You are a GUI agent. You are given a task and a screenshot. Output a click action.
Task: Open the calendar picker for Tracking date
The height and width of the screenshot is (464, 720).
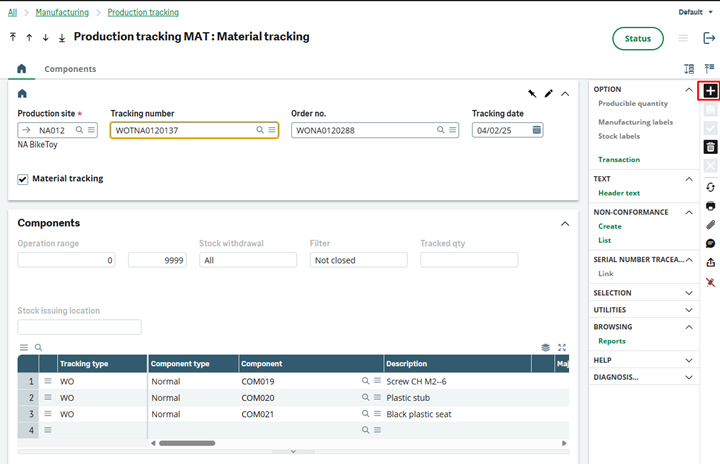point(537,130)
